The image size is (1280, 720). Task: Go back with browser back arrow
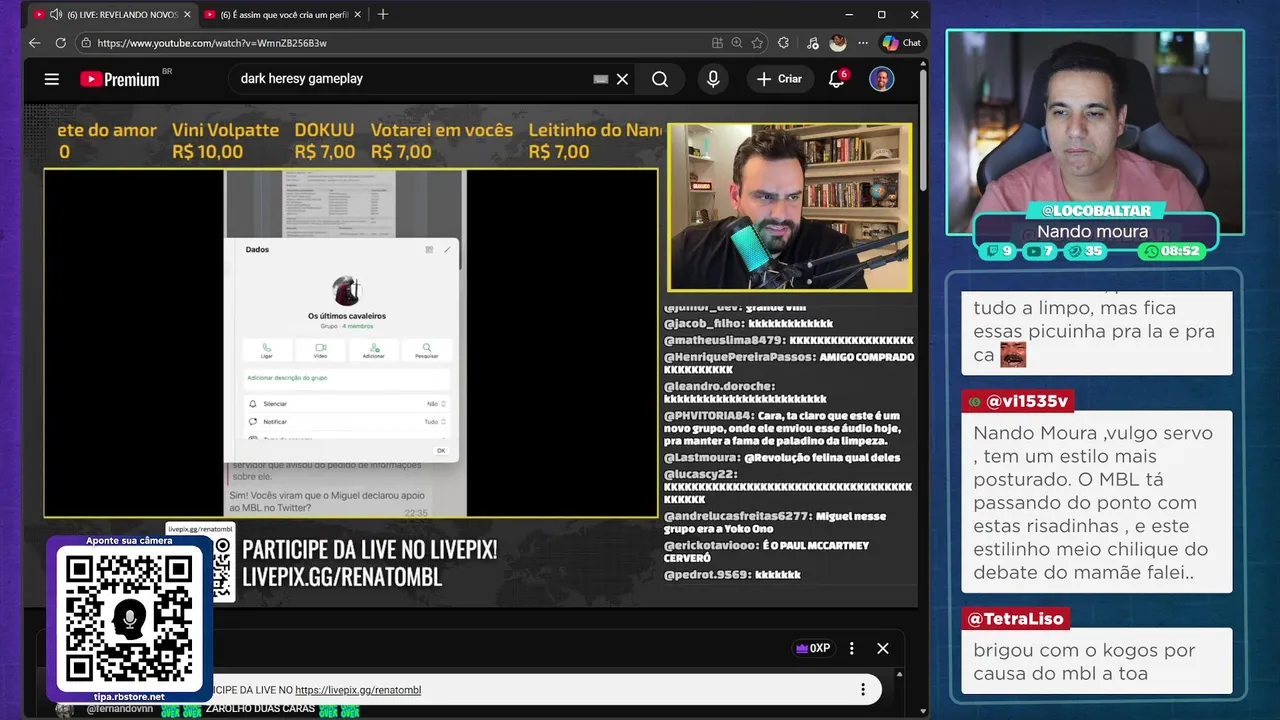[34, 43]
